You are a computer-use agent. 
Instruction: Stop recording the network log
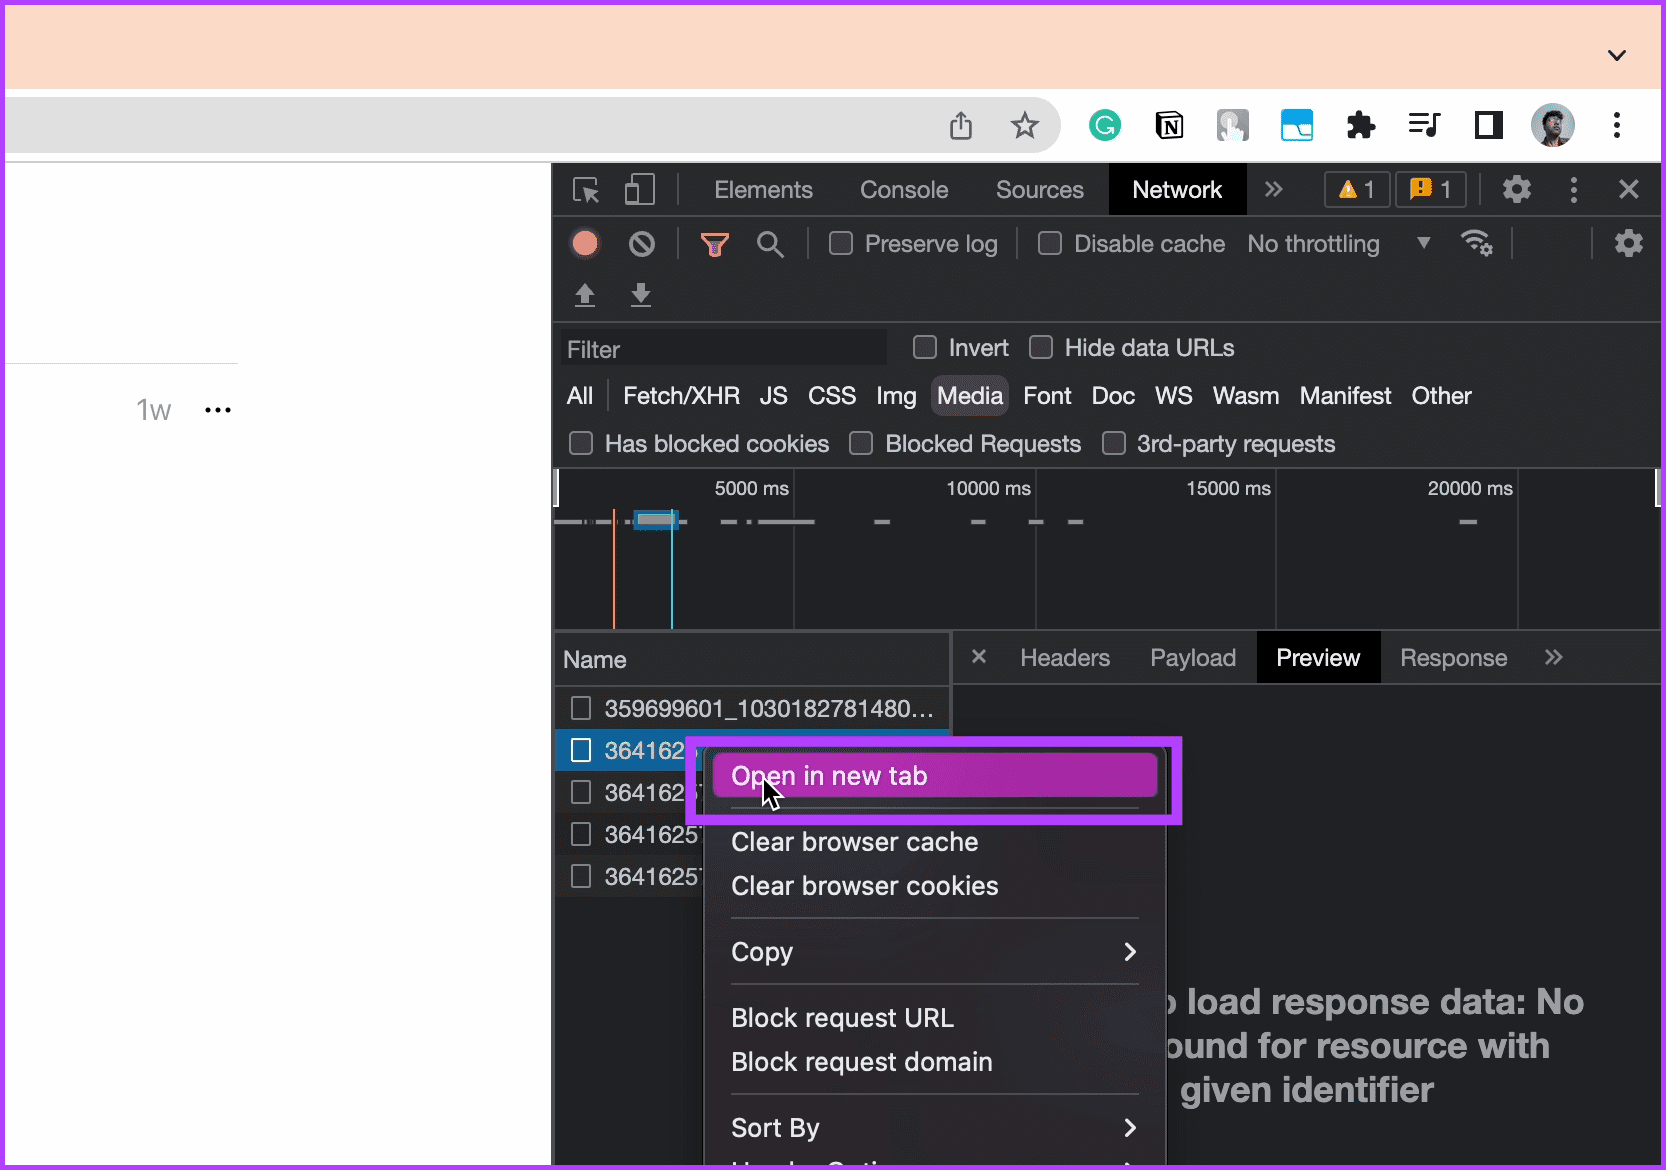584,243
